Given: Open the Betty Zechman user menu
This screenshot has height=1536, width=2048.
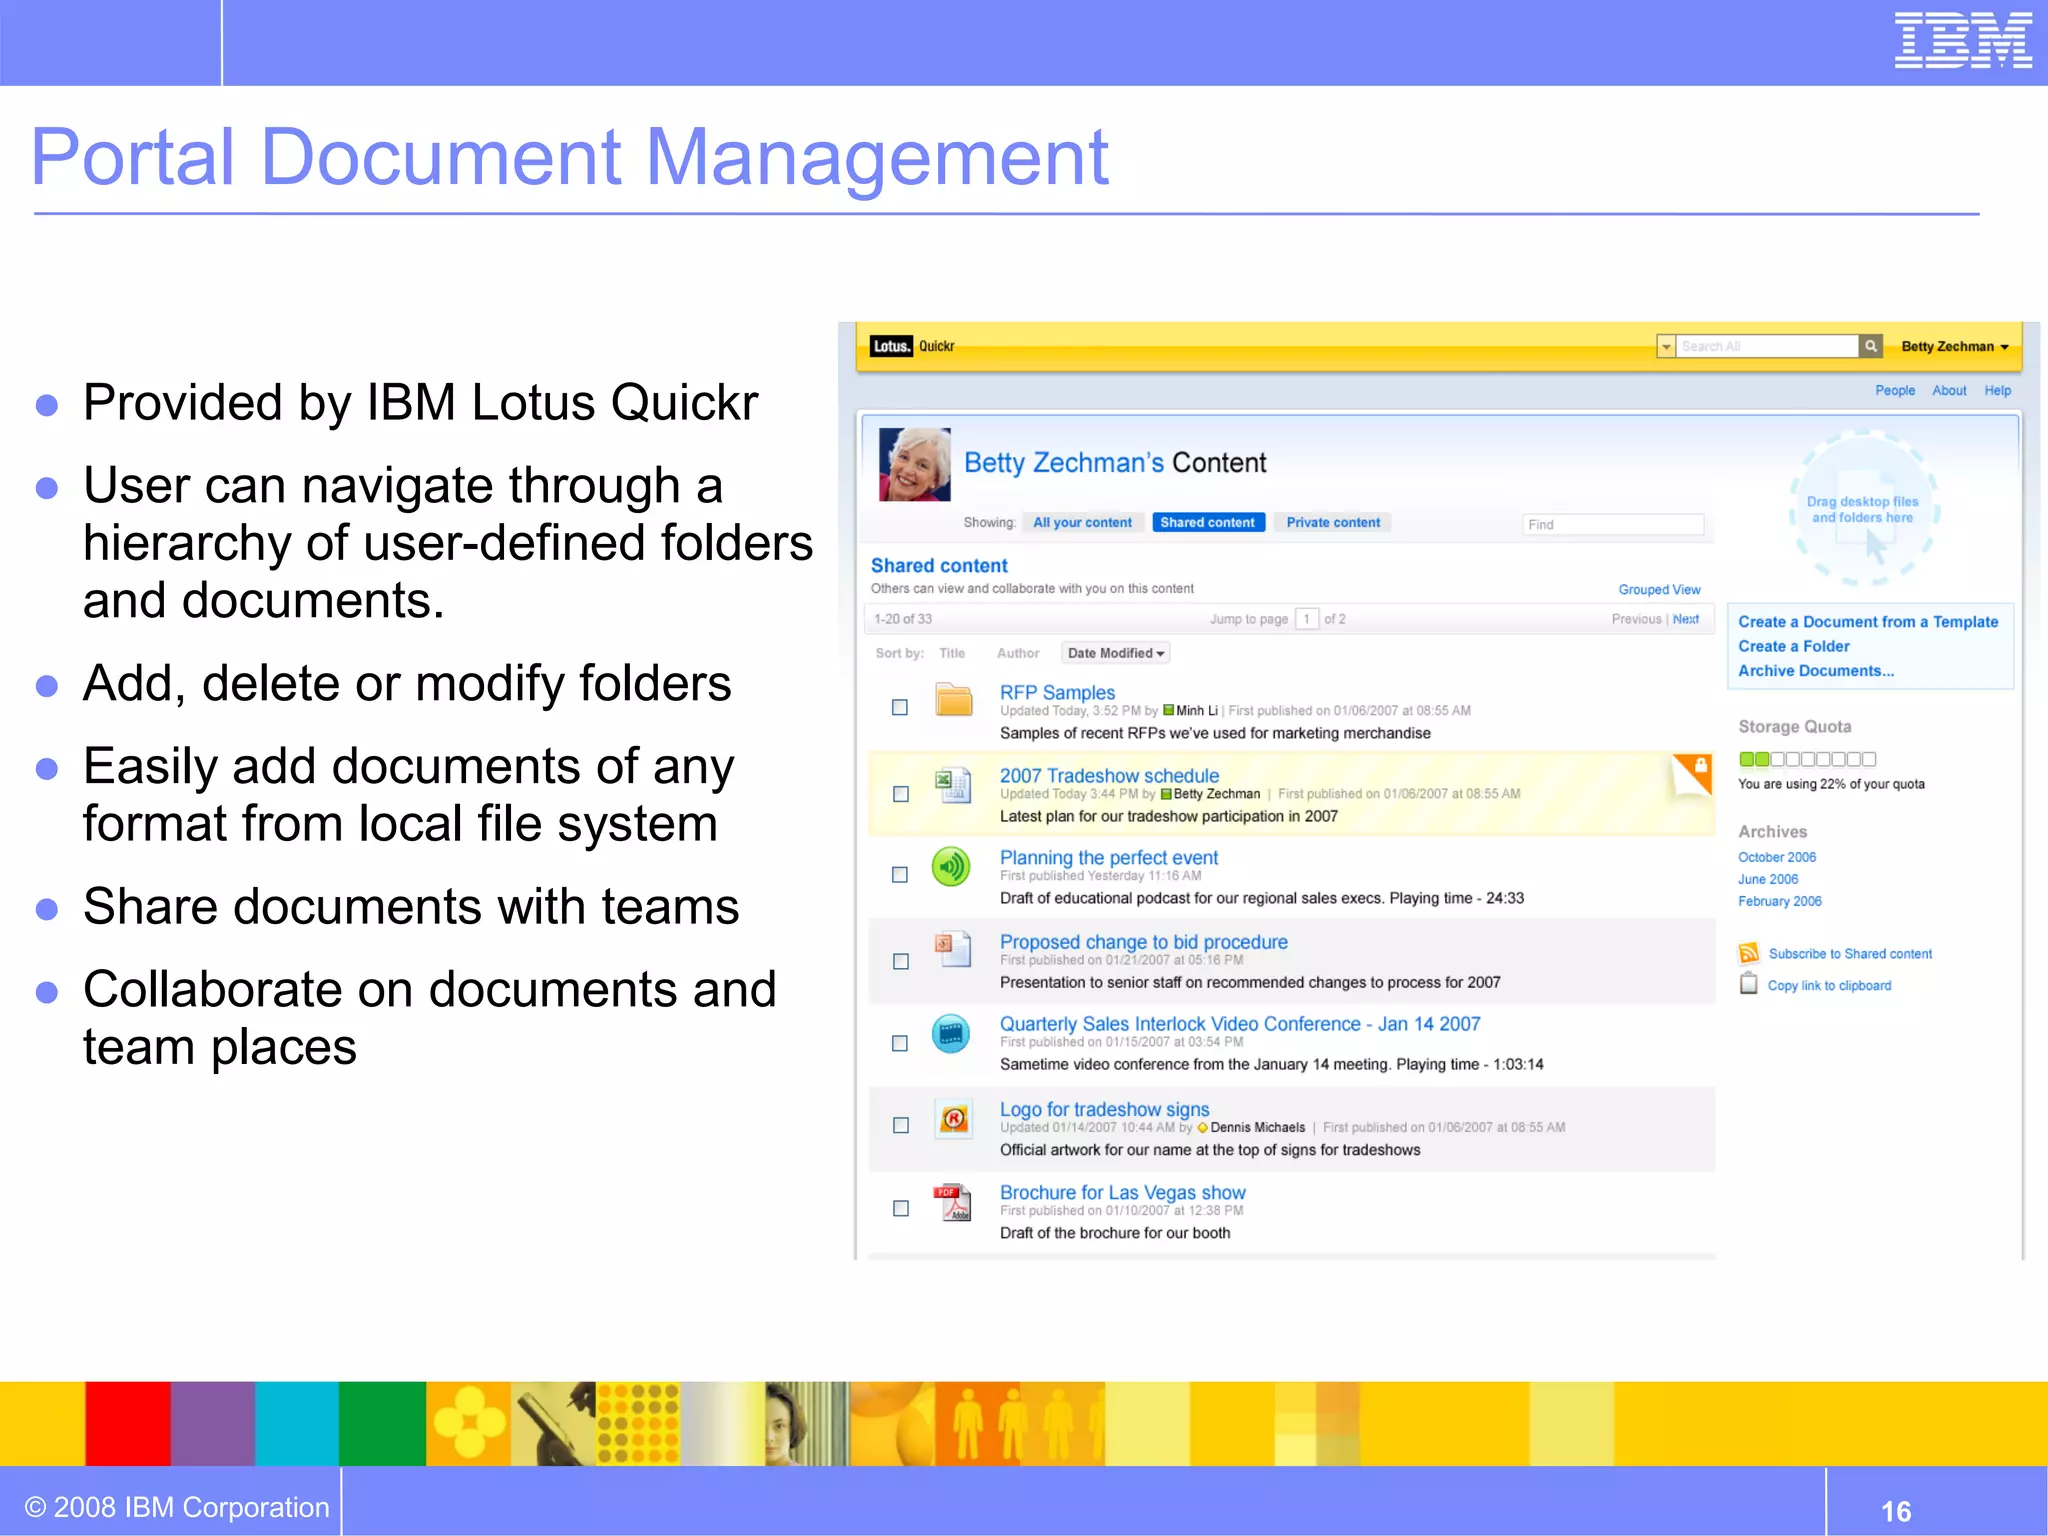Looking at the screenshot, I should pos(1954,346).
